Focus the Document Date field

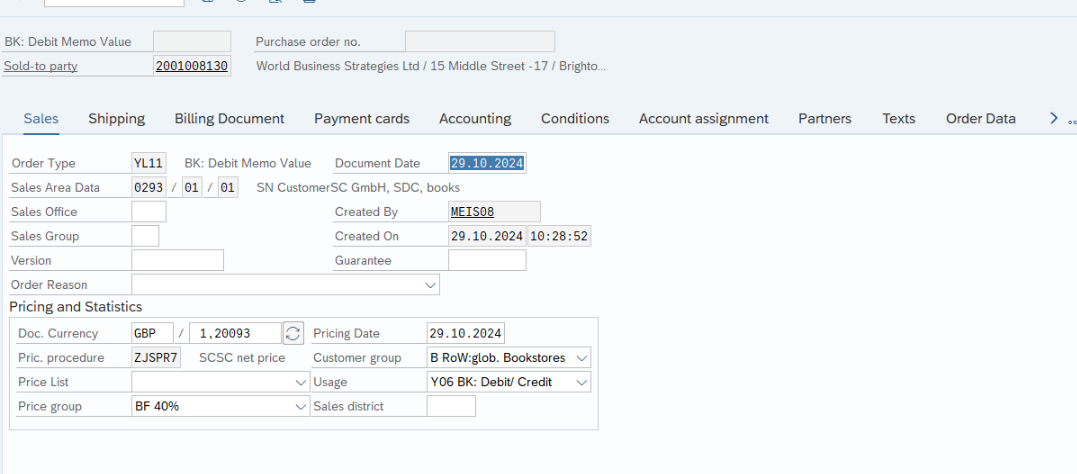(x=487, y=163)
